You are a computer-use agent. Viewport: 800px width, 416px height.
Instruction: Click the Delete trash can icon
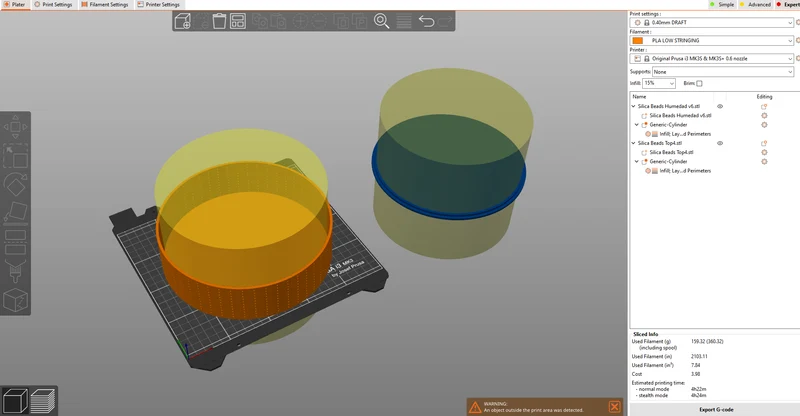[x=219, y=21]
